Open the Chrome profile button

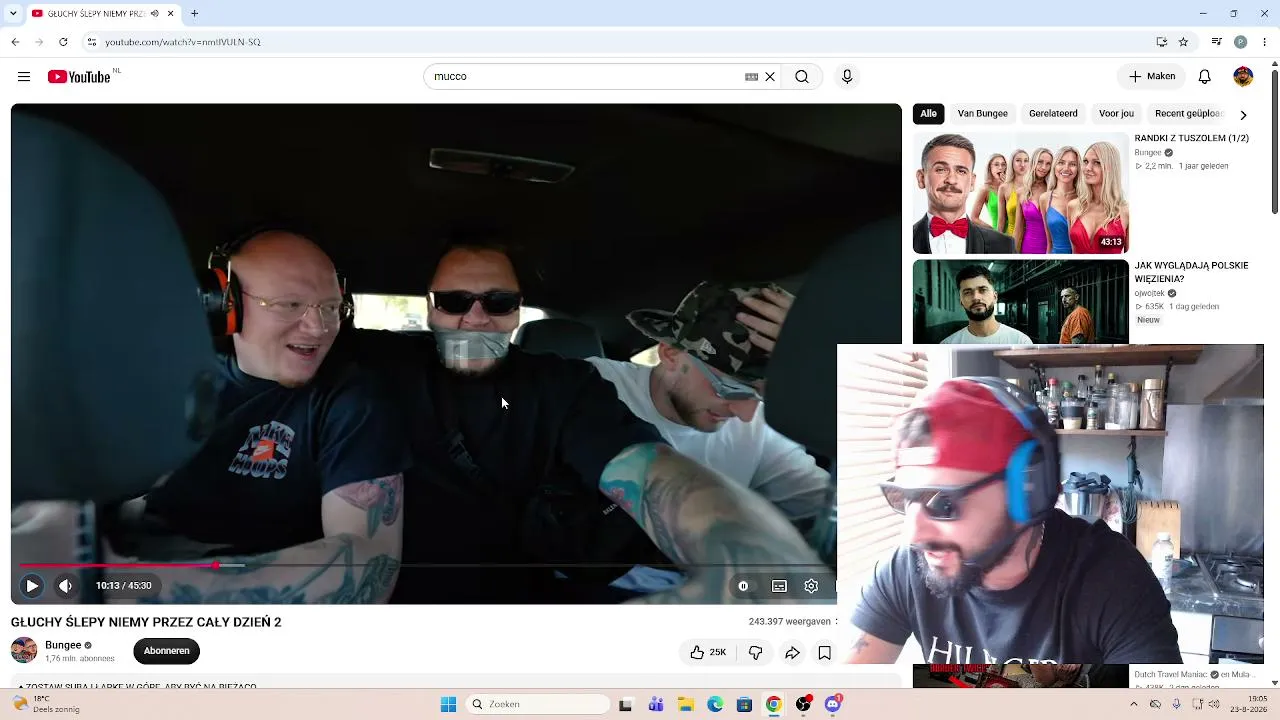[1240, 42]
